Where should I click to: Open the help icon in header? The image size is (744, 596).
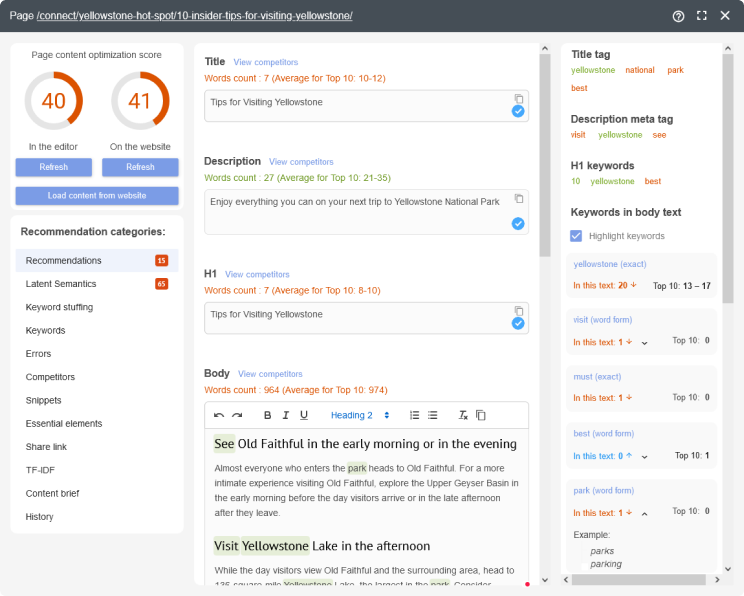678,16
